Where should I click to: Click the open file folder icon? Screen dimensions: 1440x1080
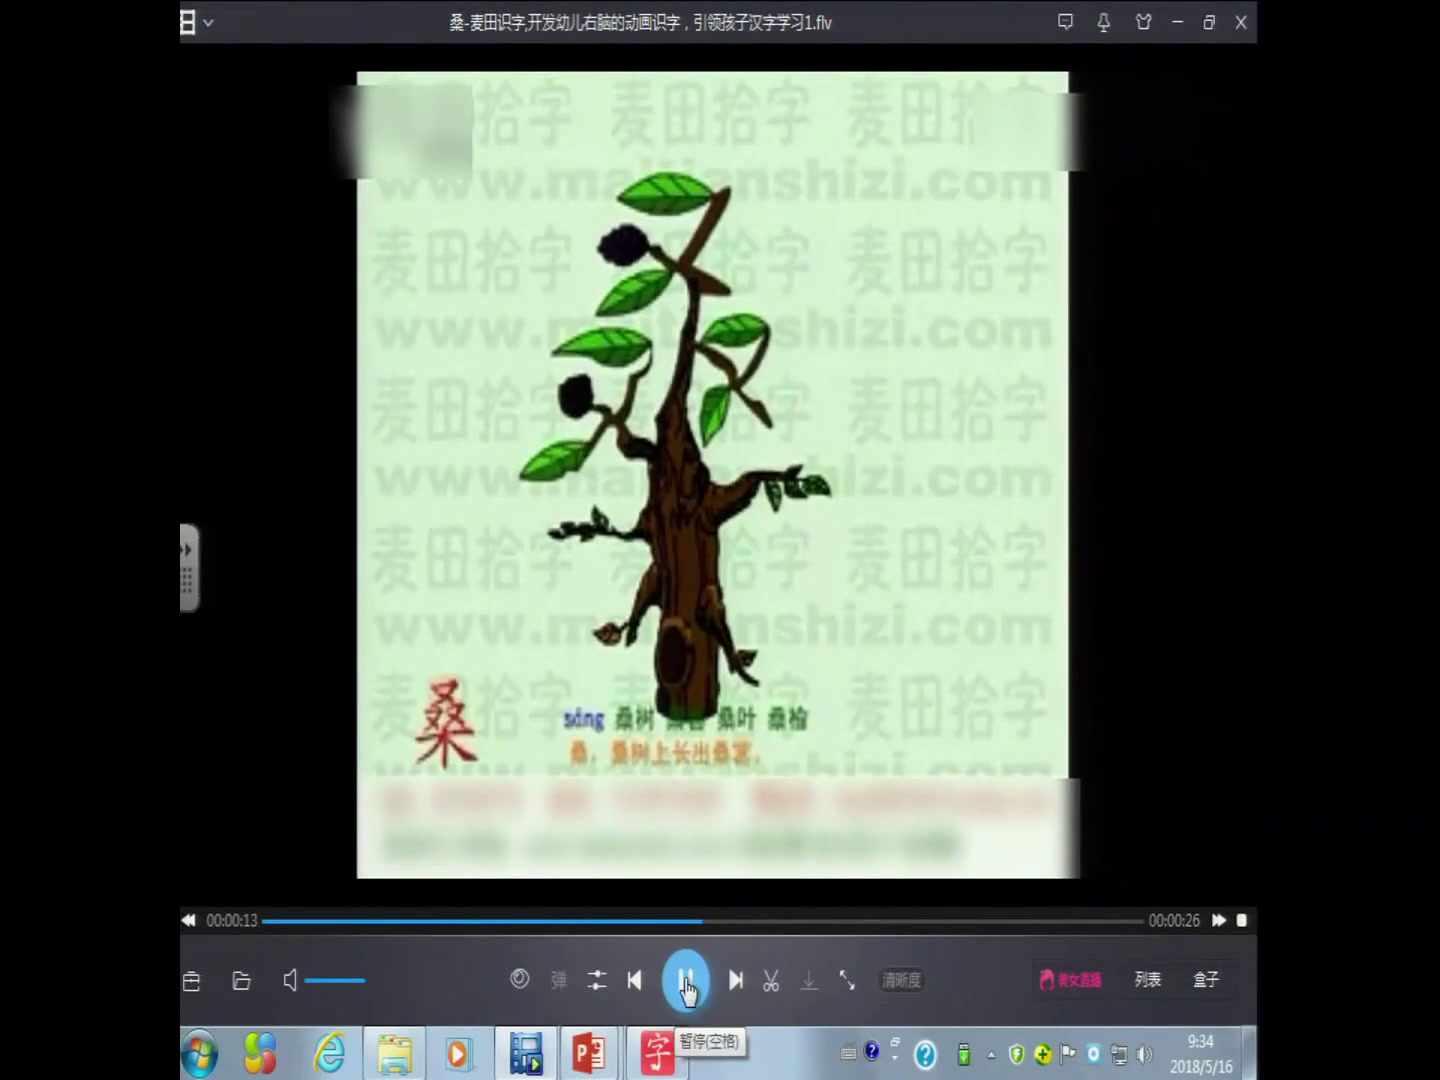pyautogui.click(x=241, y=981)
